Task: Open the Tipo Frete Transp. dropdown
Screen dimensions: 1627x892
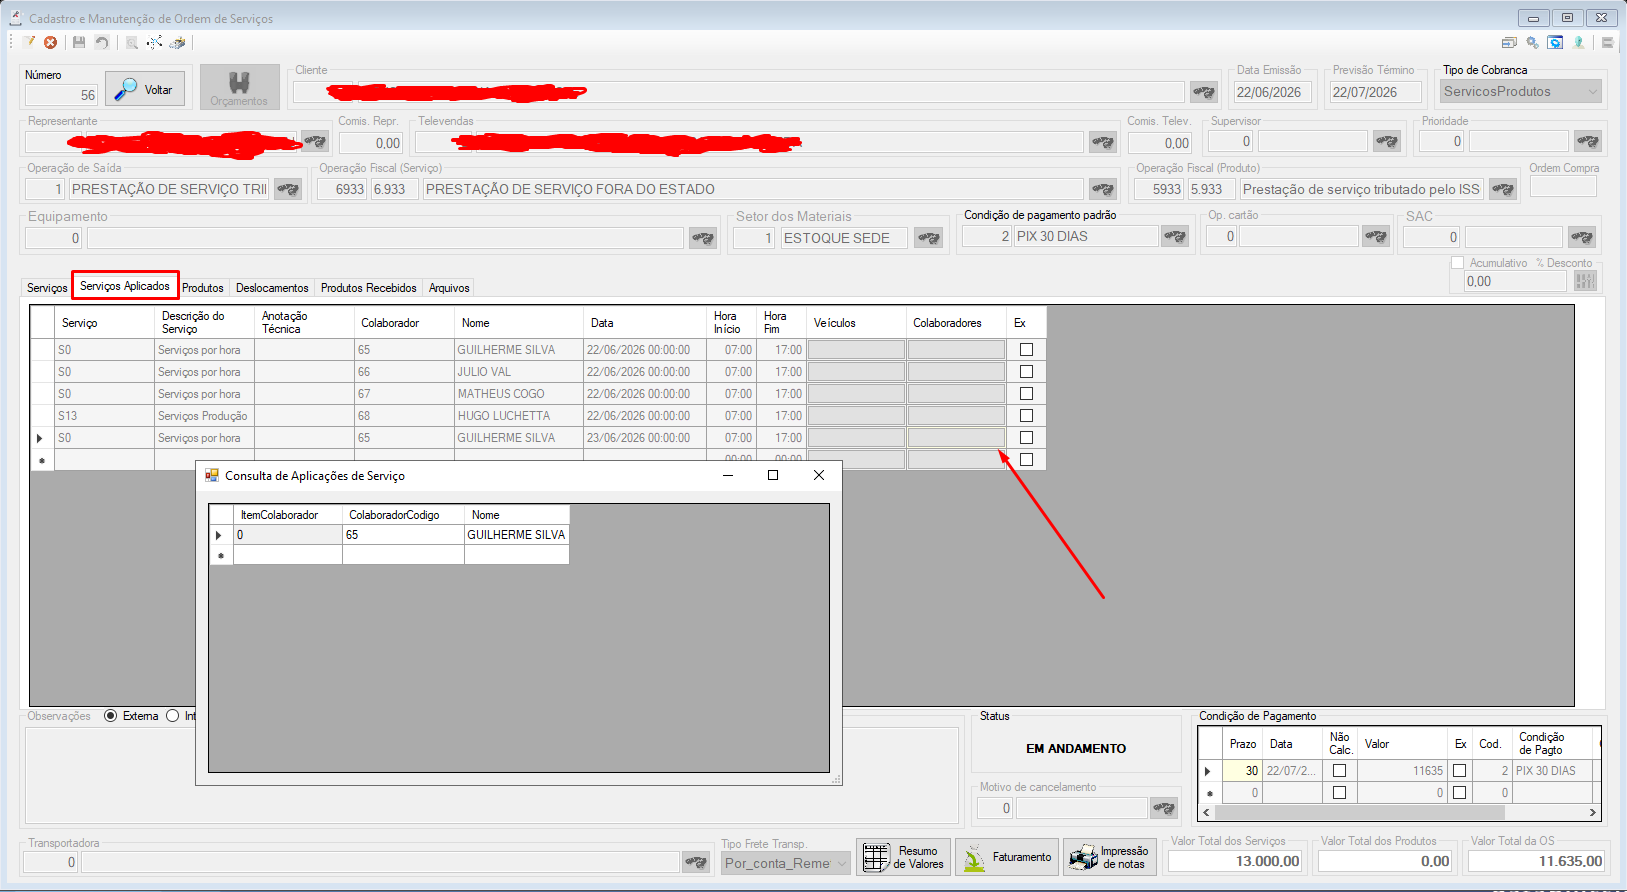Action: [x=786, y=863]
